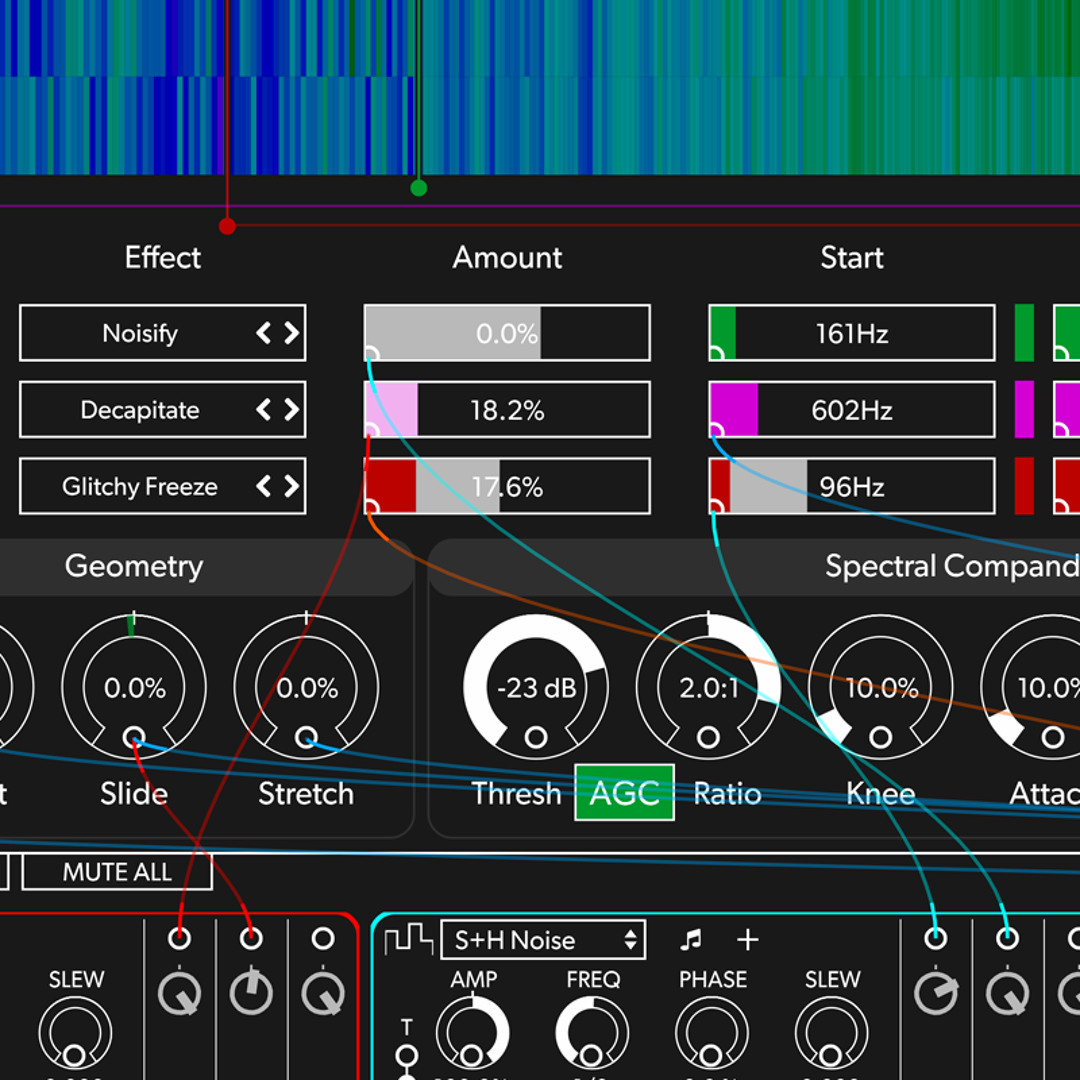Click the 18.2% Amount slider
The image size is (1080, 1080).
coord(507,410)
